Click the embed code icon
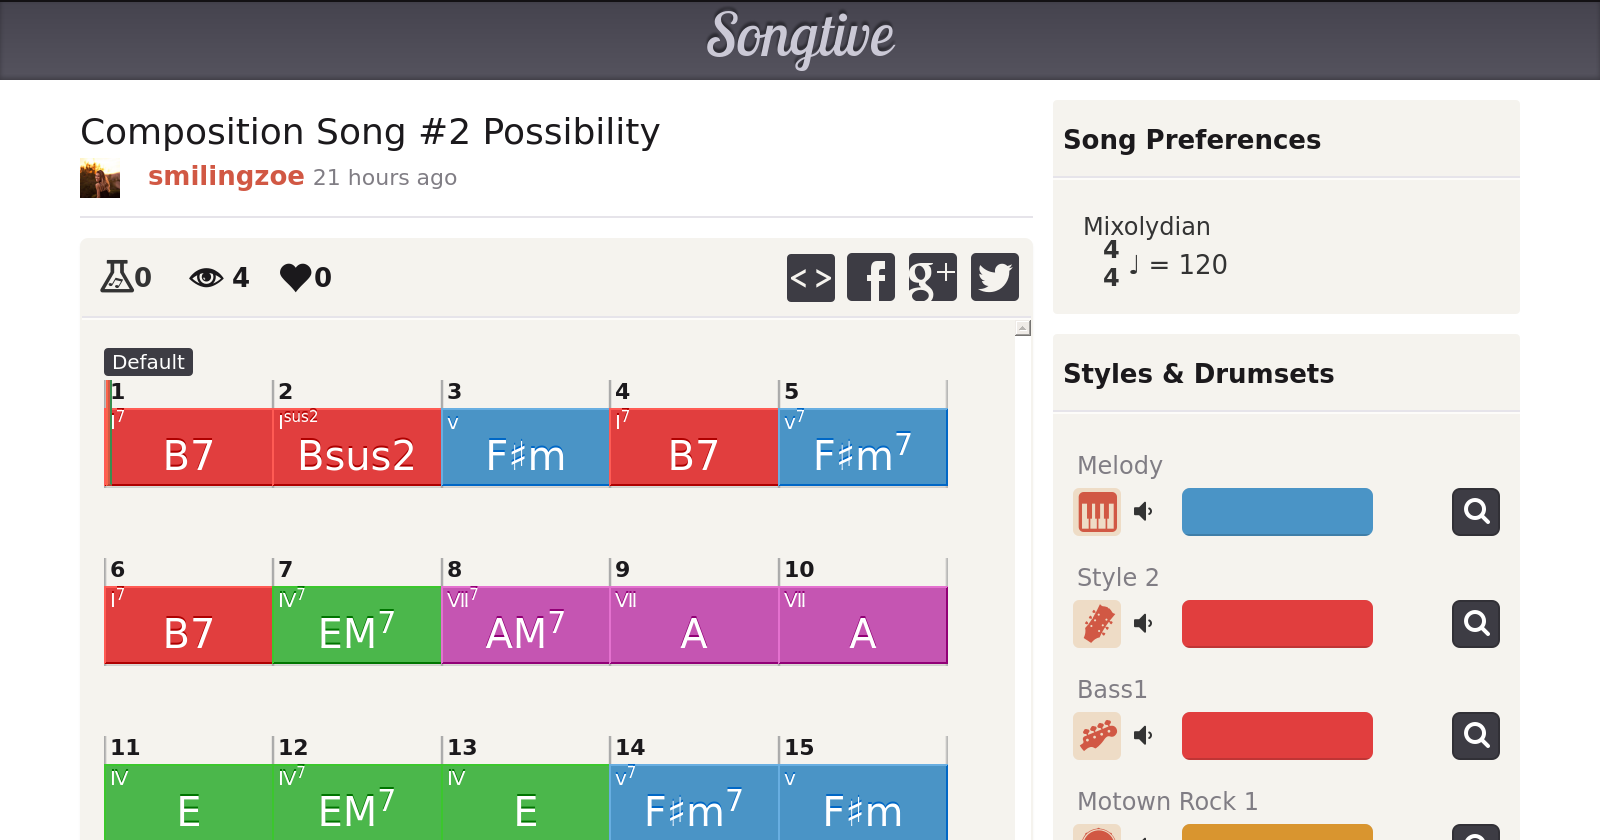 (810, 277)
